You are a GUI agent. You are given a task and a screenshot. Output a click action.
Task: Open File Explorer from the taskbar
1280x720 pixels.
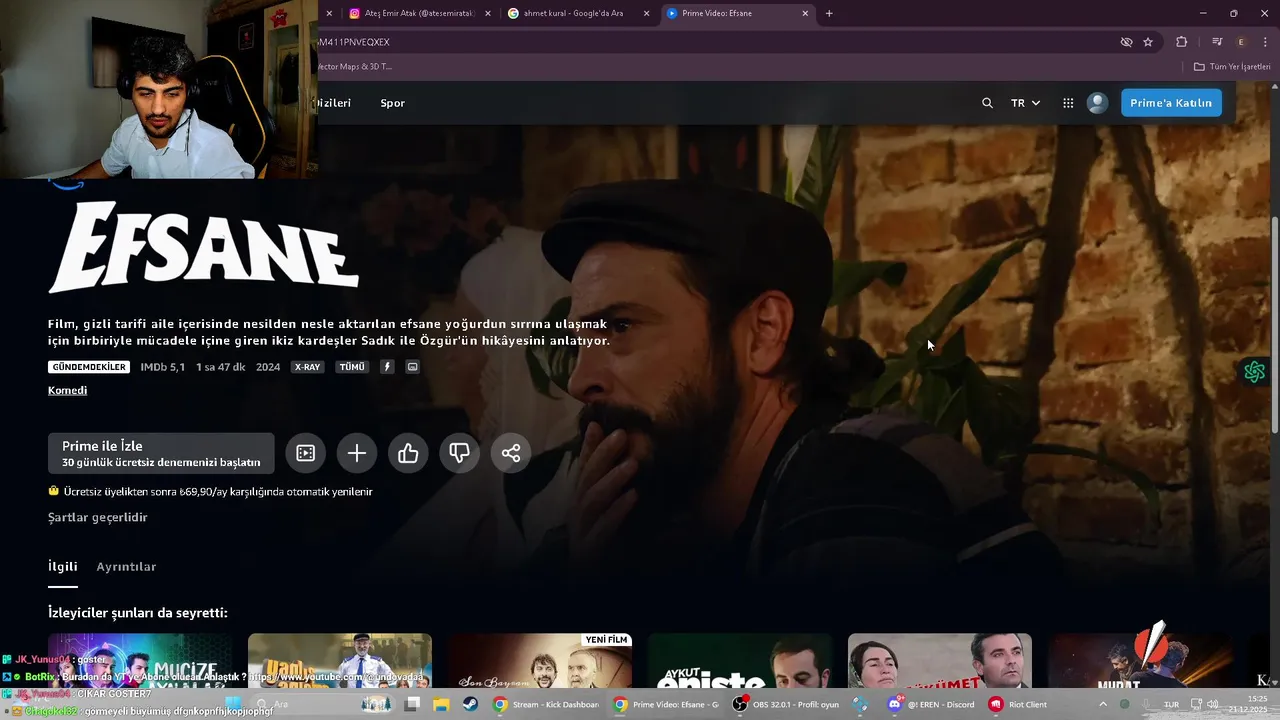coord(441,704)
